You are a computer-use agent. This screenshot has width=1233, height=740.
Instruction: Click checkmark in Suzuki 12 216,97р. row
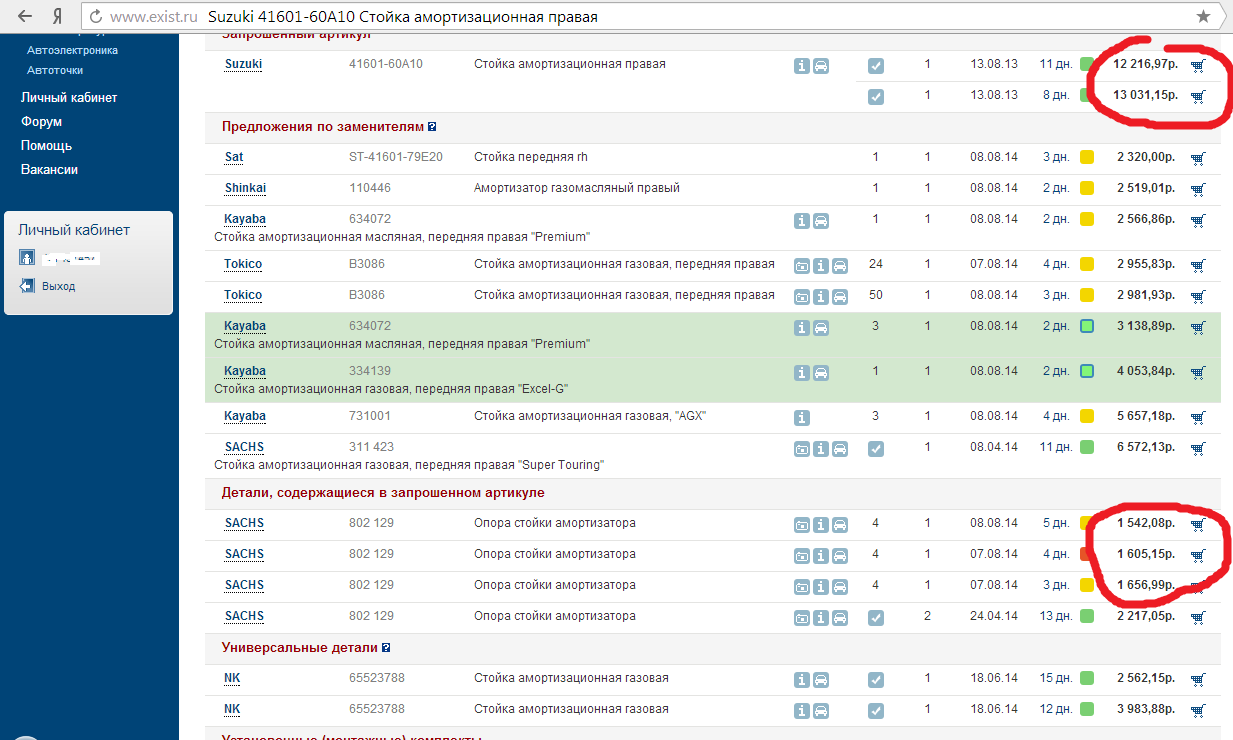pyautogui.click(x=876, y=66)
